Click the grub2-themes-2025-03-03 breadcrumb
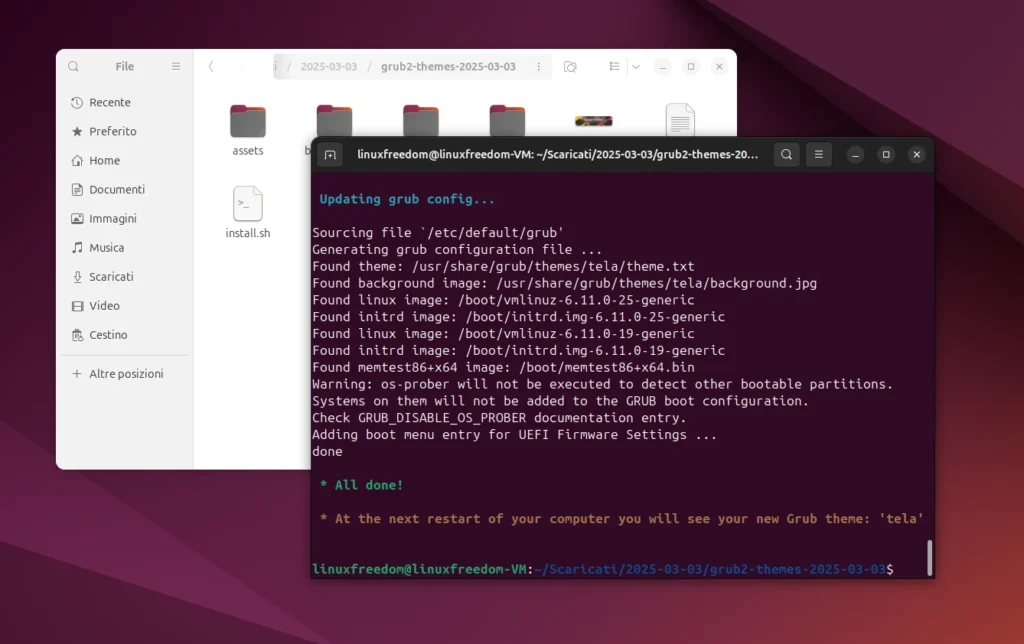The height and width of the screenshot is (644, 1024). point(448,67)
